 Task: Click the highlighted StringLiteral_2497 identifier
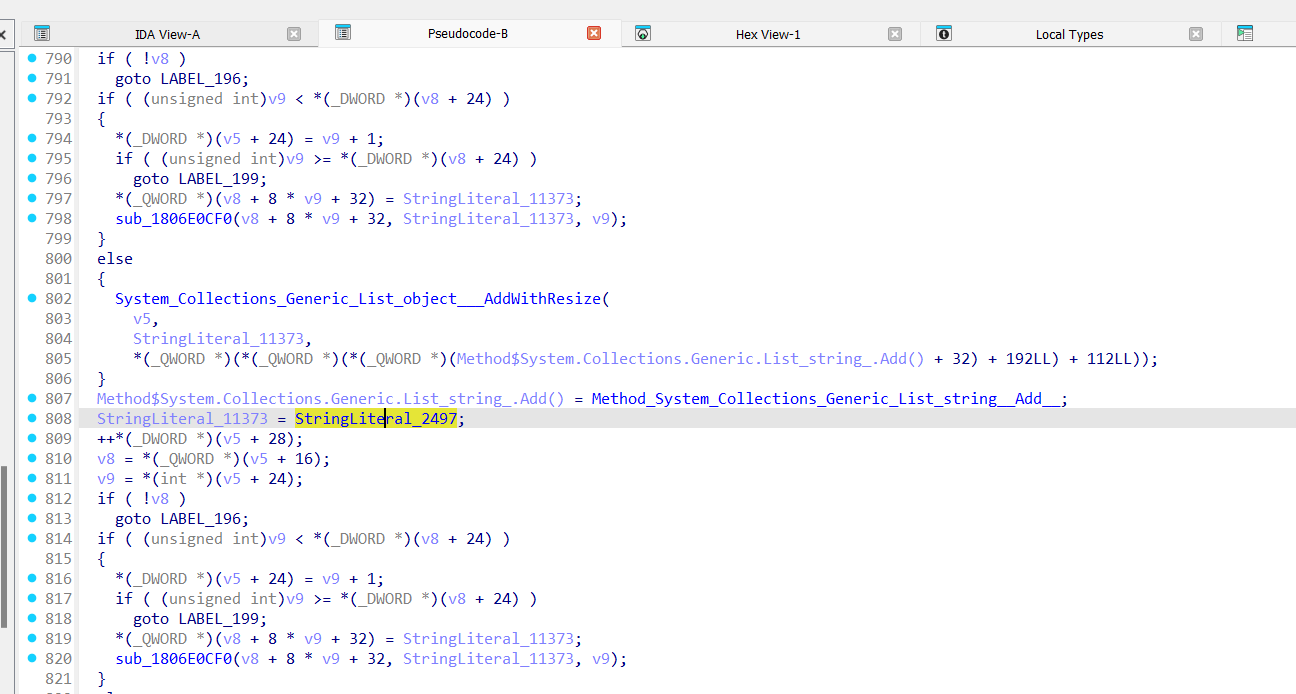[376, 419]
